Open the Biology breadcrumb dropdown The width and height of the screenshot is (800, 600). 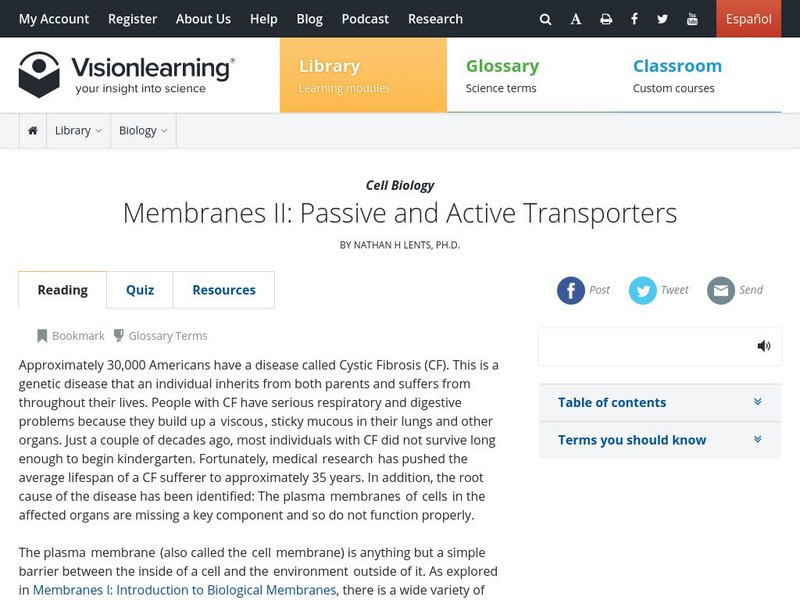[143, 131]
